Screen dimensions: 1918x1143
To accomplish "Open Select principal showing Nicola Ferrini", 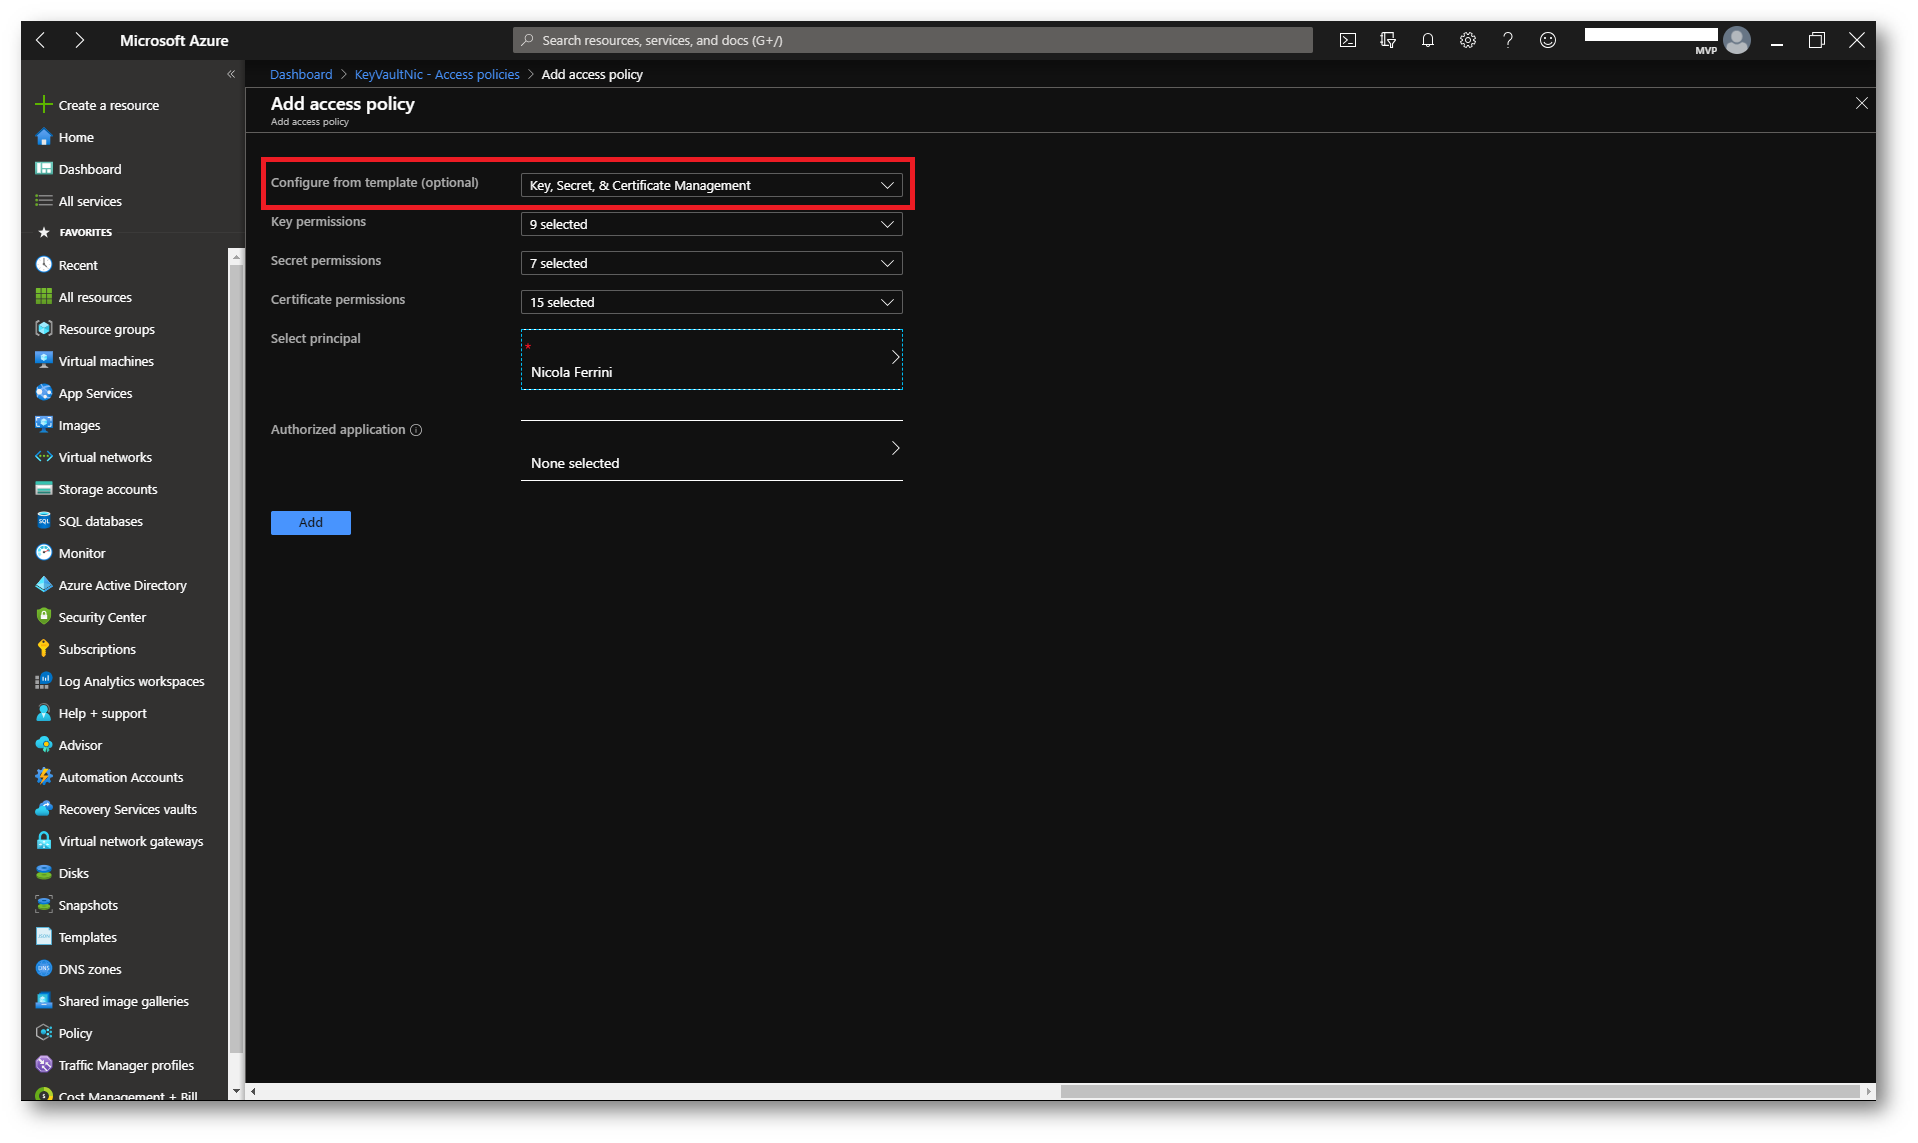I will 711,360.
